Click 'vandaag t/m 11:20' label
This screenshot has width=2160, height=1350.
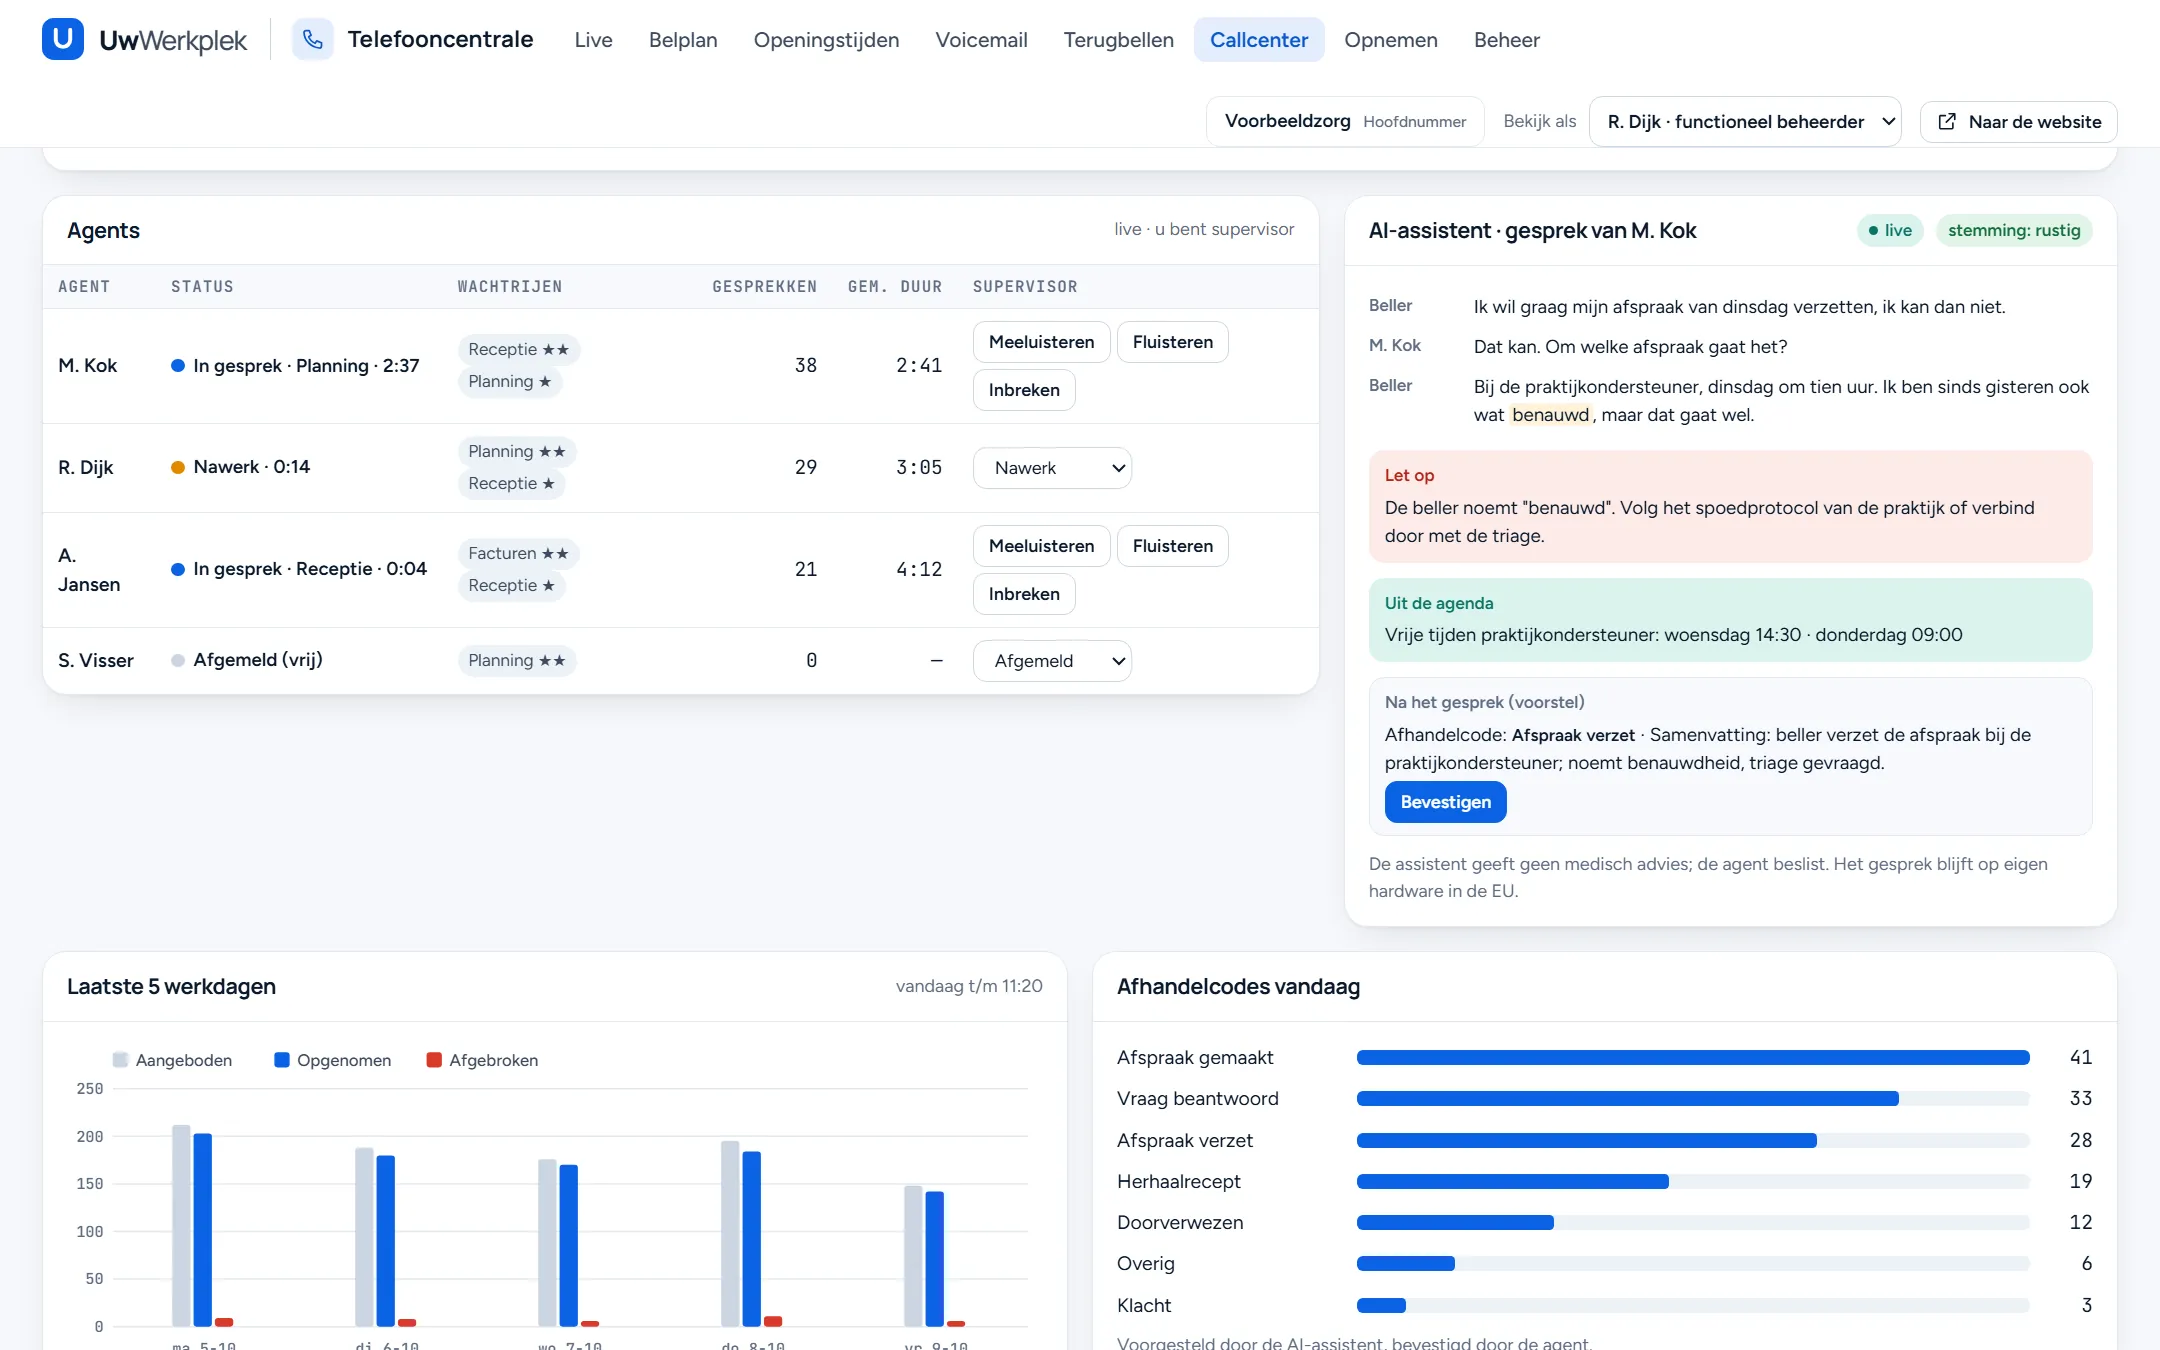coord(969,987)
